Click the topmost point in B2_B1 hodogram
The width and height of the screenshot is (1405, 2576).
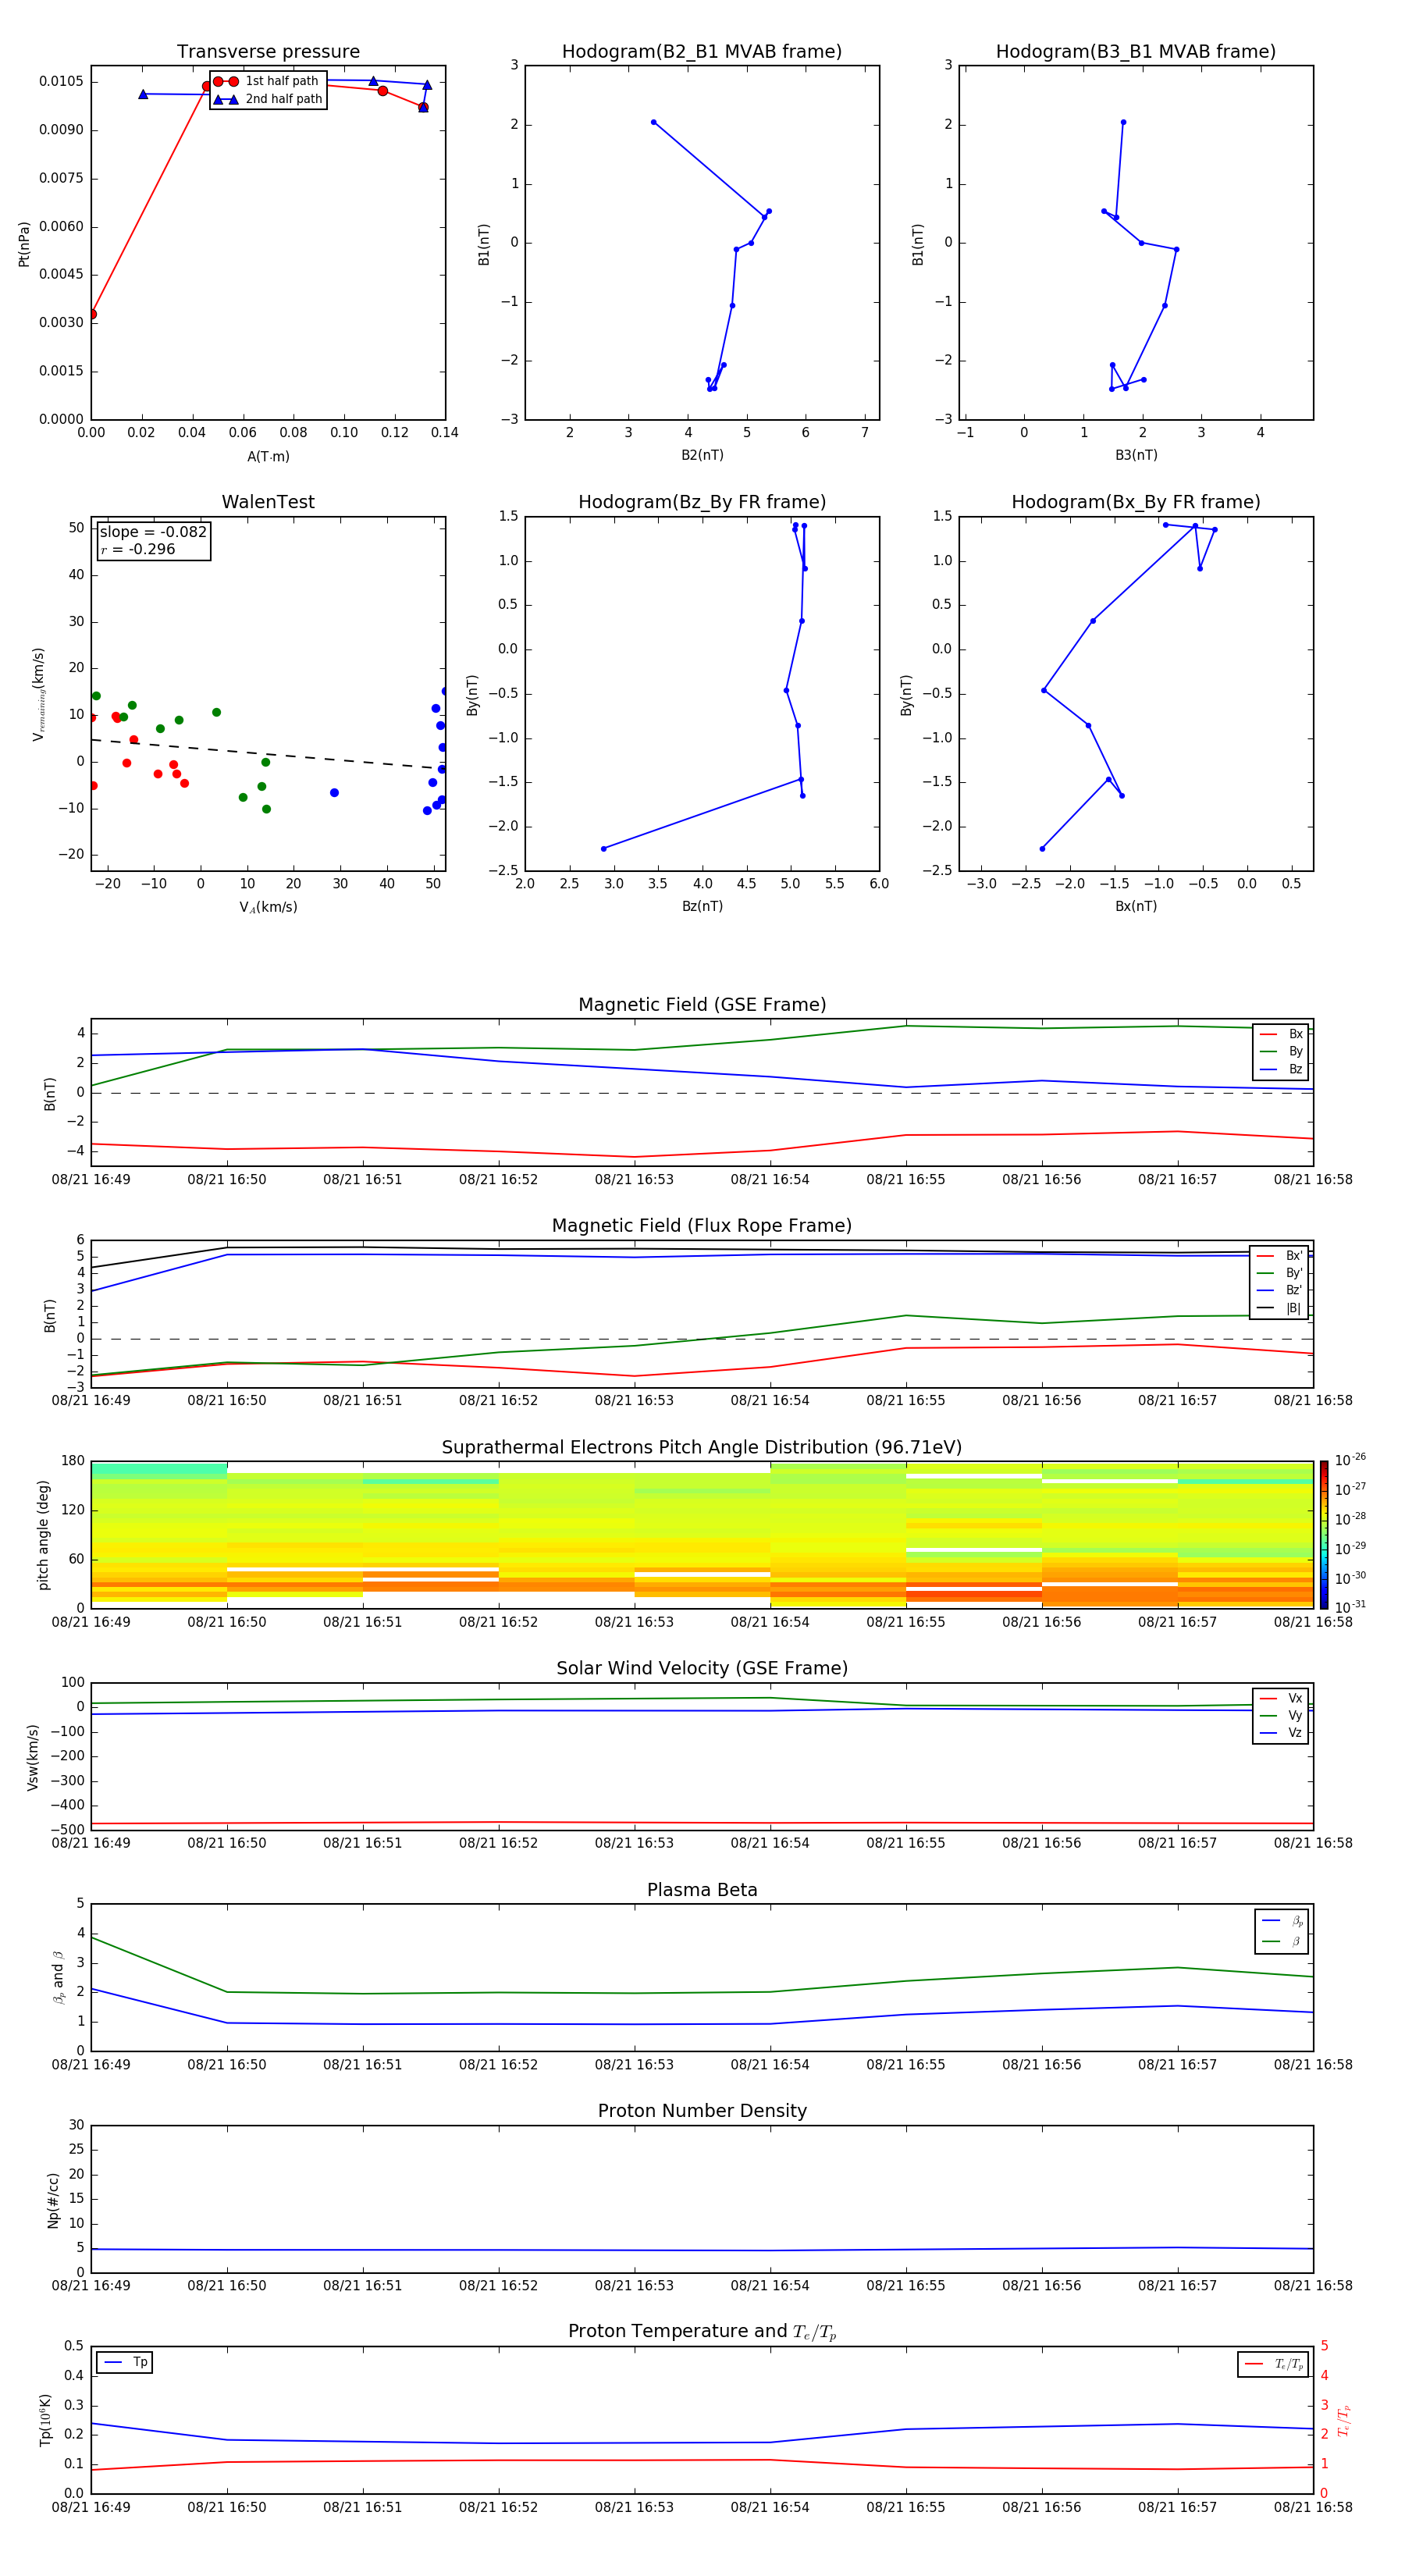point(654,122)
